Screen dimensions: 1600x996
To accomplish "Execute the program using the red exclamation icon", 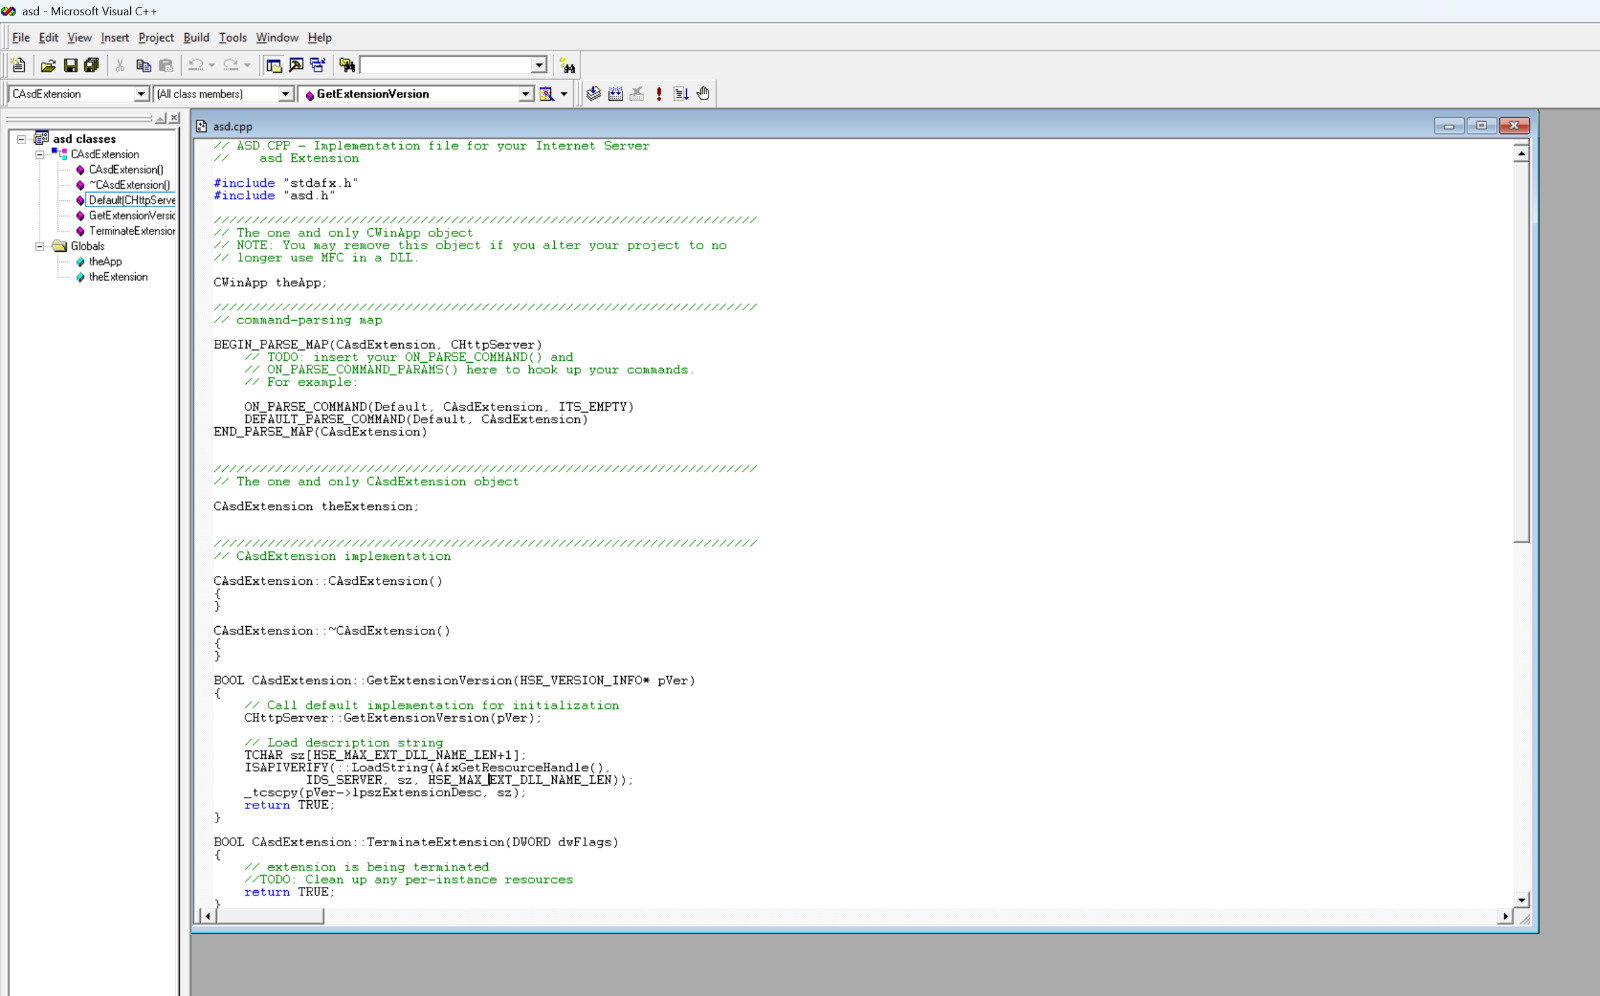I will point(658,93).
